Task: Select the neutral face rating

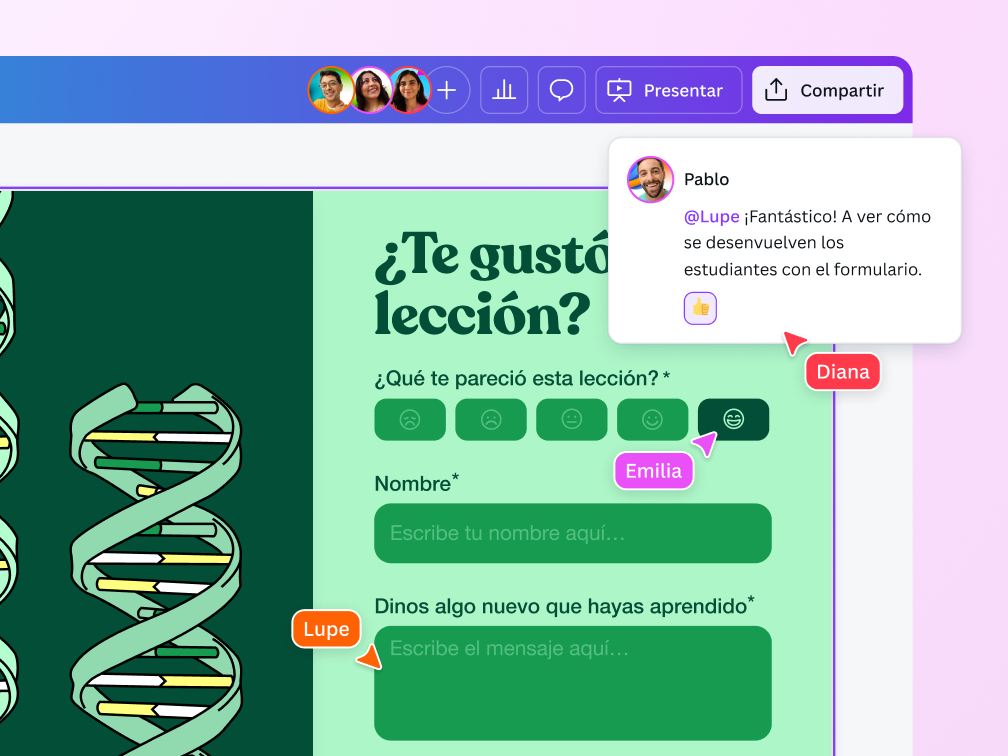Action: (572, 419)
